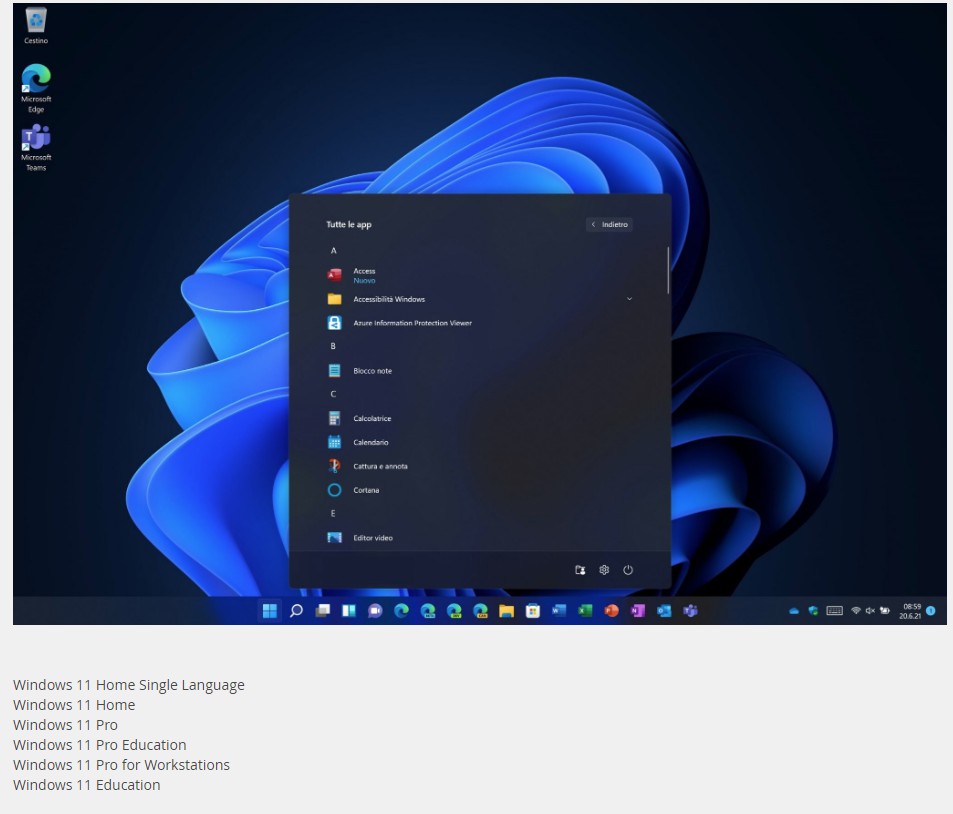Open the Widgets panel from the taskbar

tap(349, 610)
